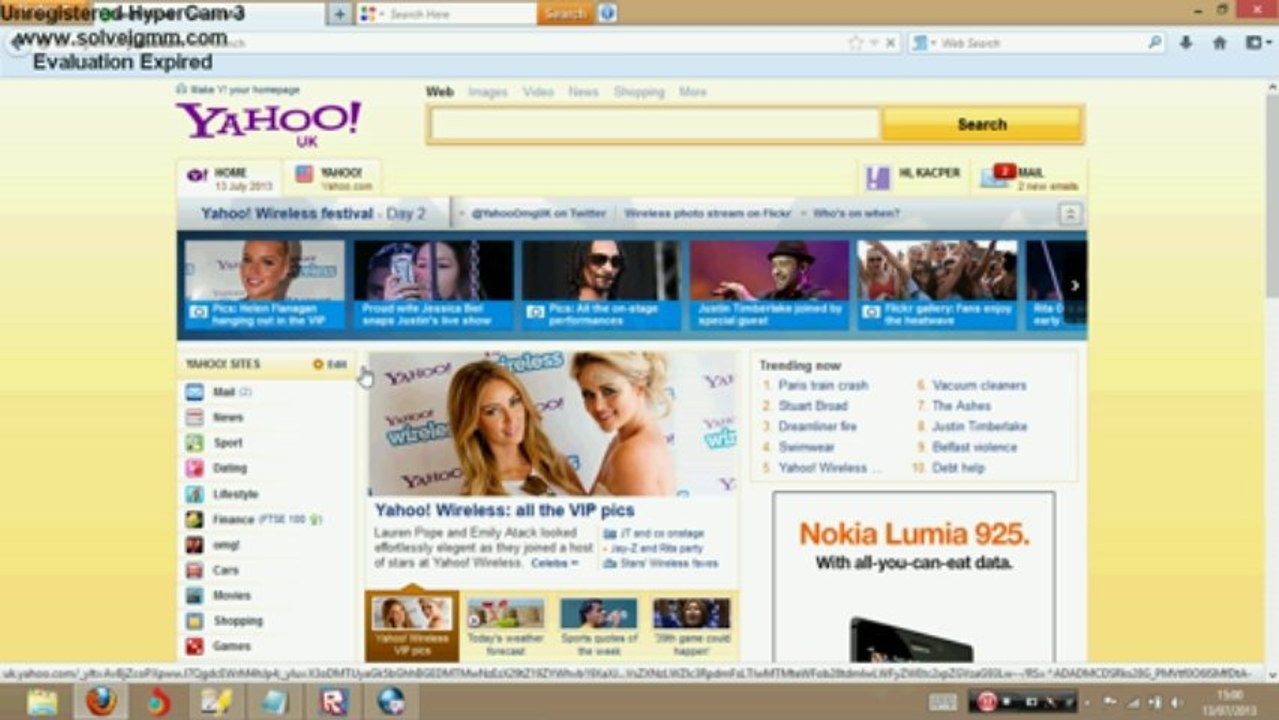Open the Stuart Broad trending link
Viewport: 1279px width, 720px height.
[813, 406]
